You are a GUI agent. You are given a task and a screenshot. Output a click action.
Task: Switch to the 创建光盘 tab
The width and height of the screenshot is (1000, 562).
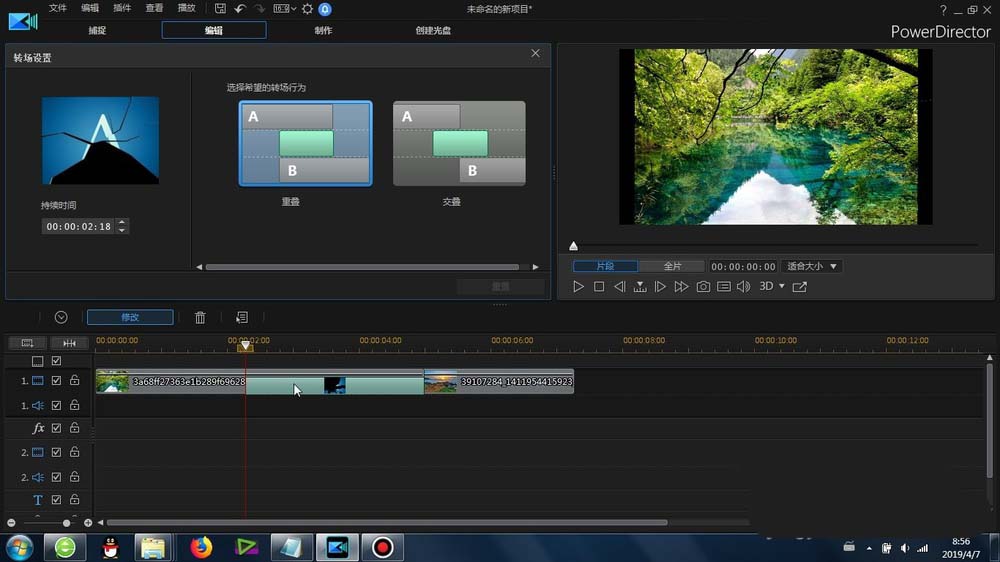point(433,30)
